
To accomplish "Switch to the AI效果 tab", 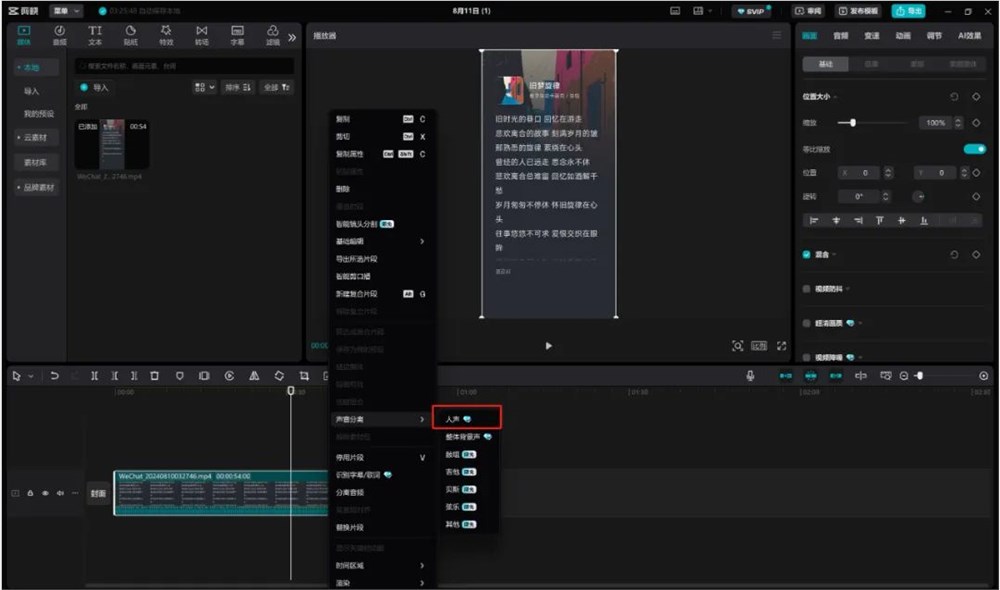I will pos(969,36).
